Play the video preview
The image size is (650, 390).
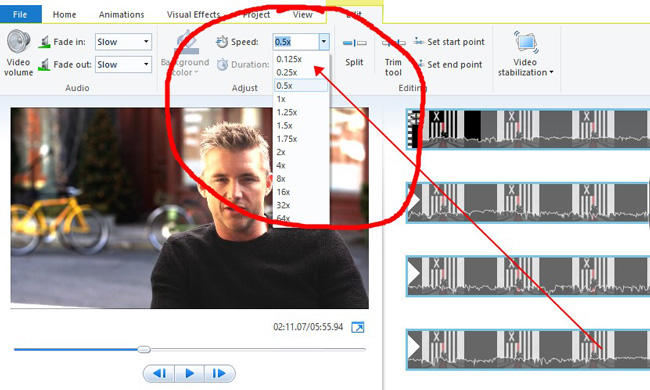pyautogui.click(x=189, y=373)
